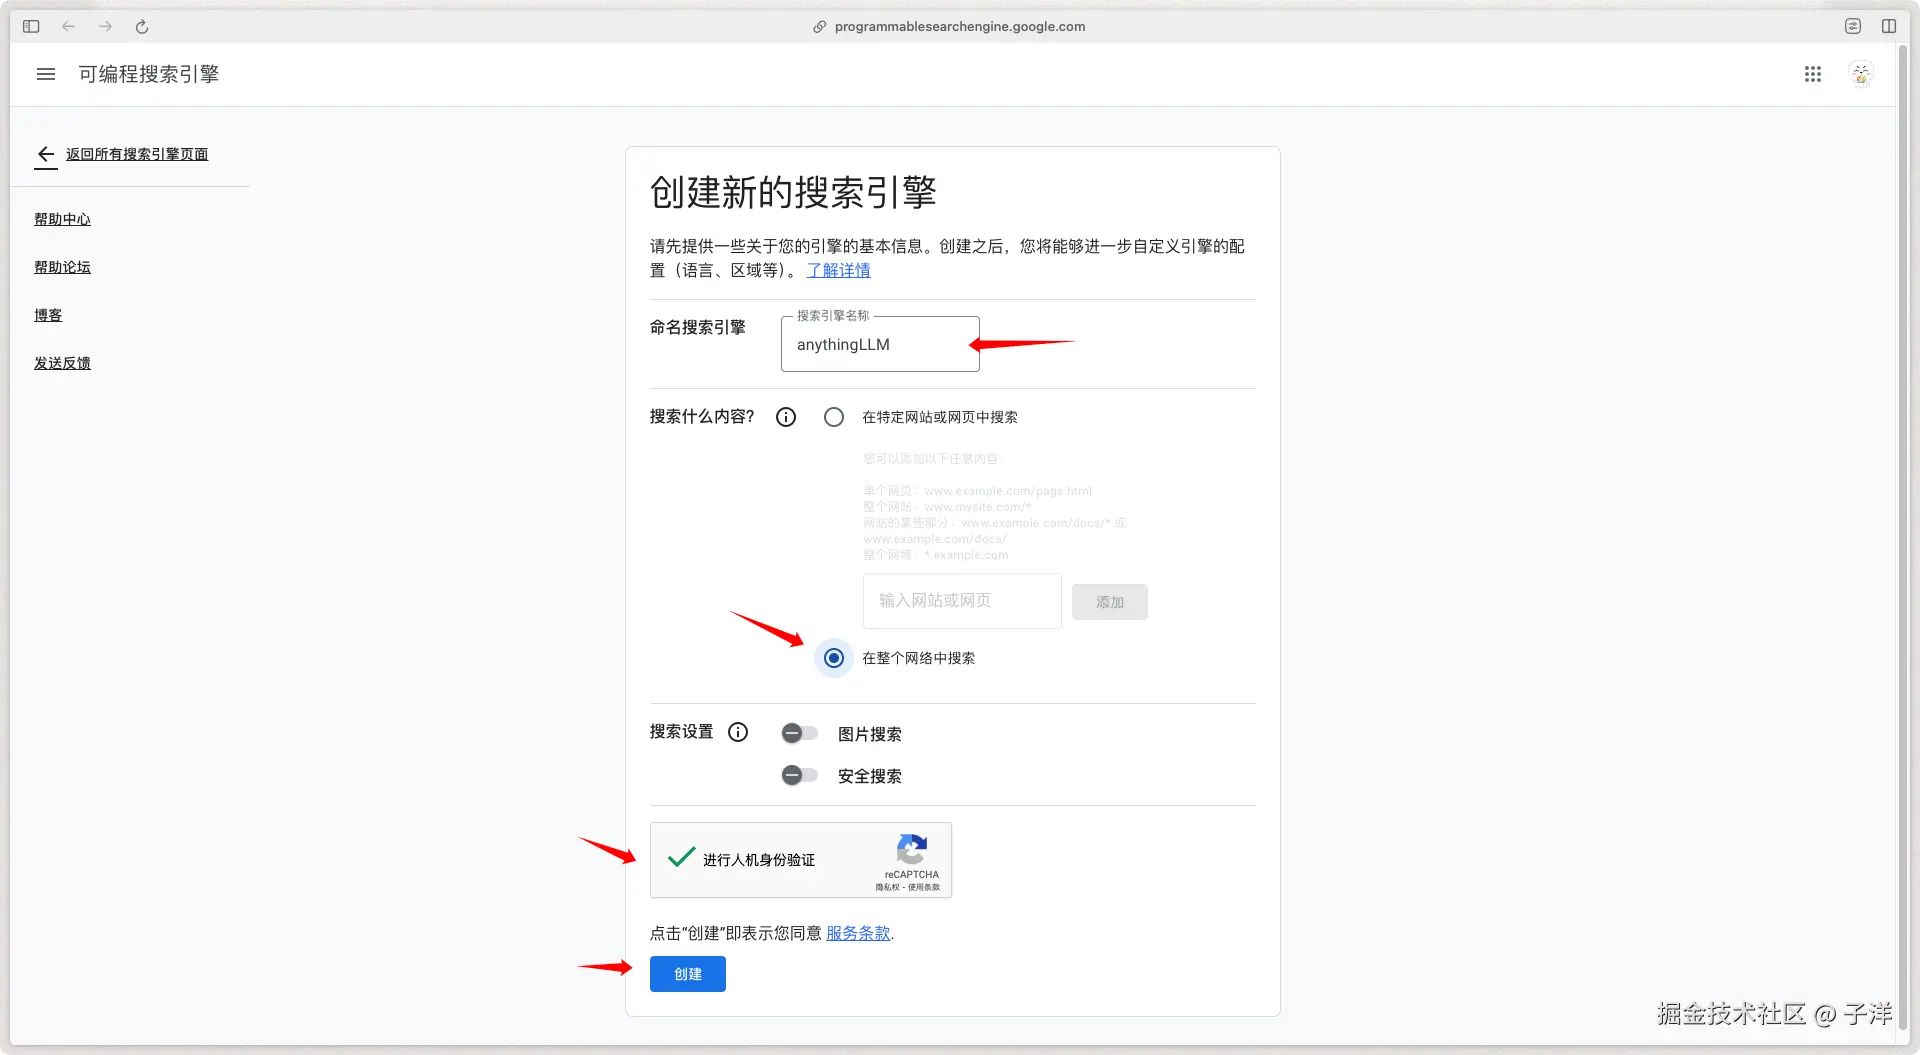Viewport: 1920px width, 1055px height.
Task: Open the 服务条款 terms link
Action: [x=857, y=933]
